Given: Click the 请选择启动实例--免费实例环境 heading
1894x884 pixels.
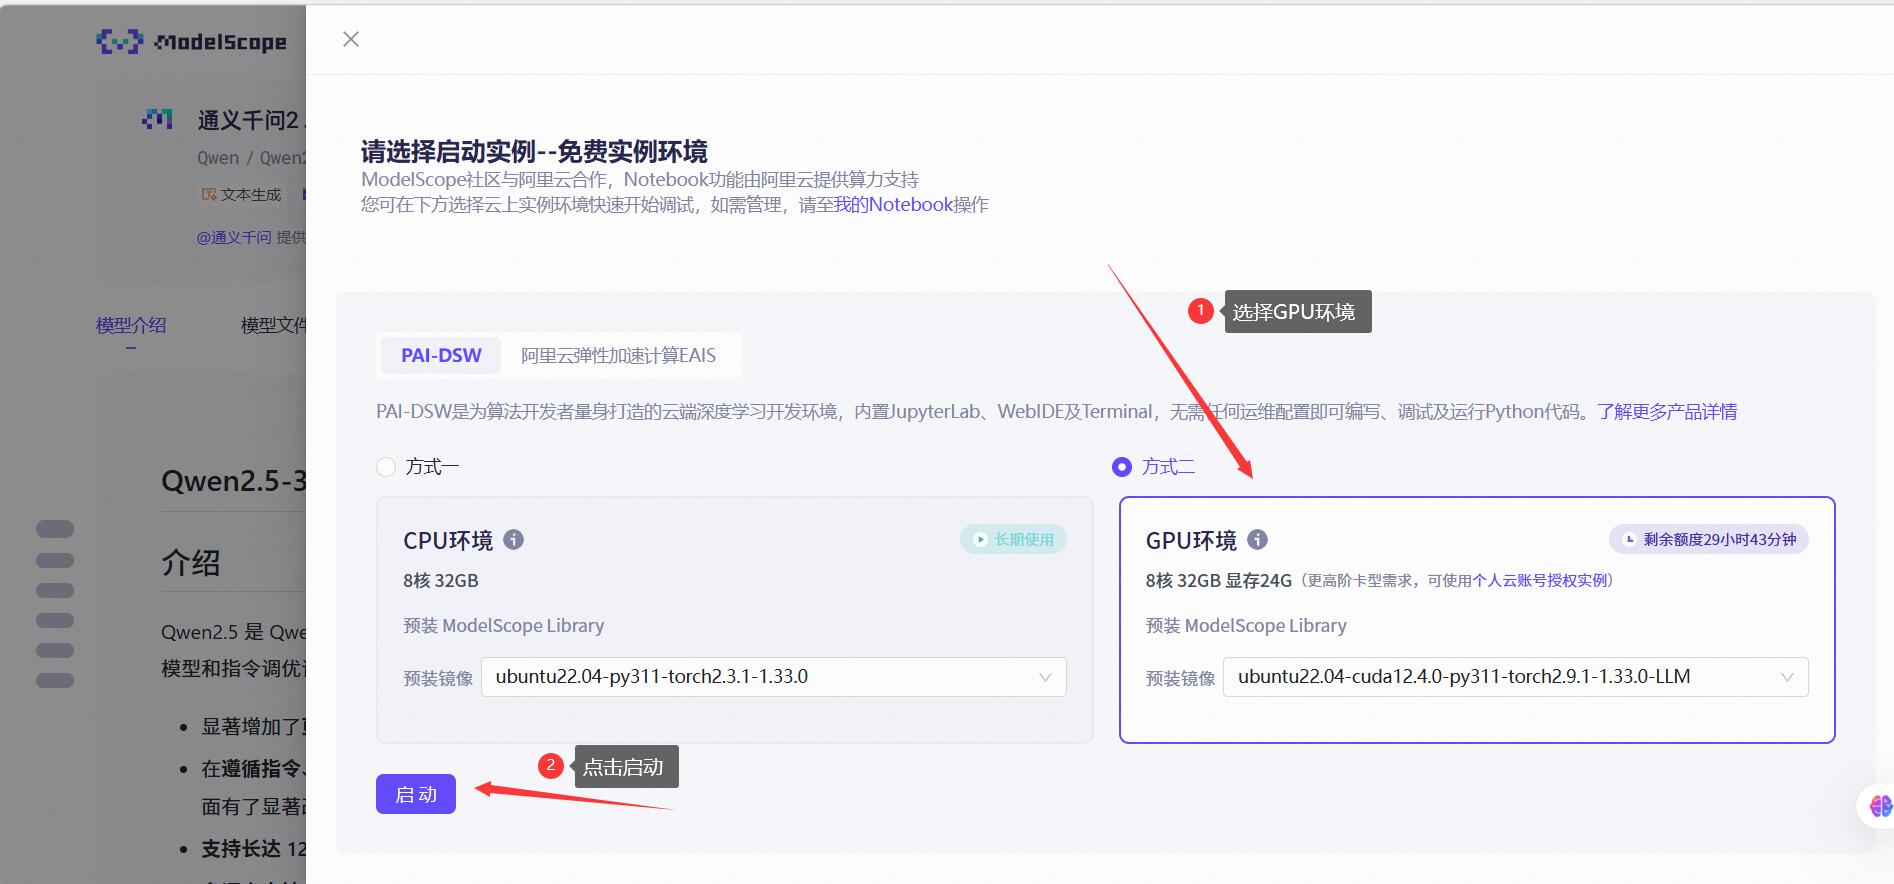Looking at the screenshot, I should 534,151.
